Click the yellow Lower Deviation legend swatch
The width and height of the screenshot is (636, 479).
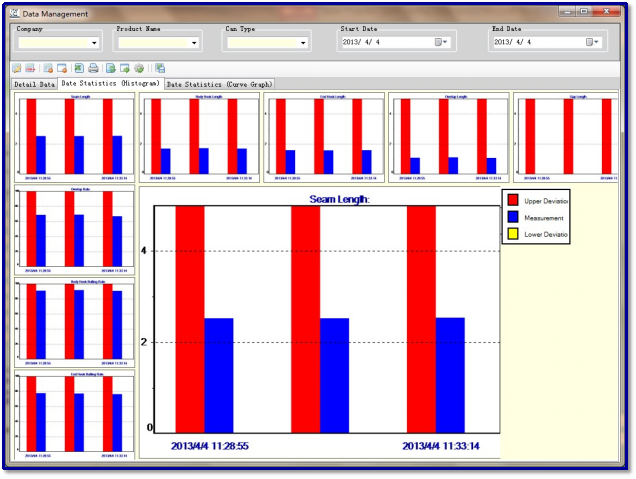click(513, 233)
